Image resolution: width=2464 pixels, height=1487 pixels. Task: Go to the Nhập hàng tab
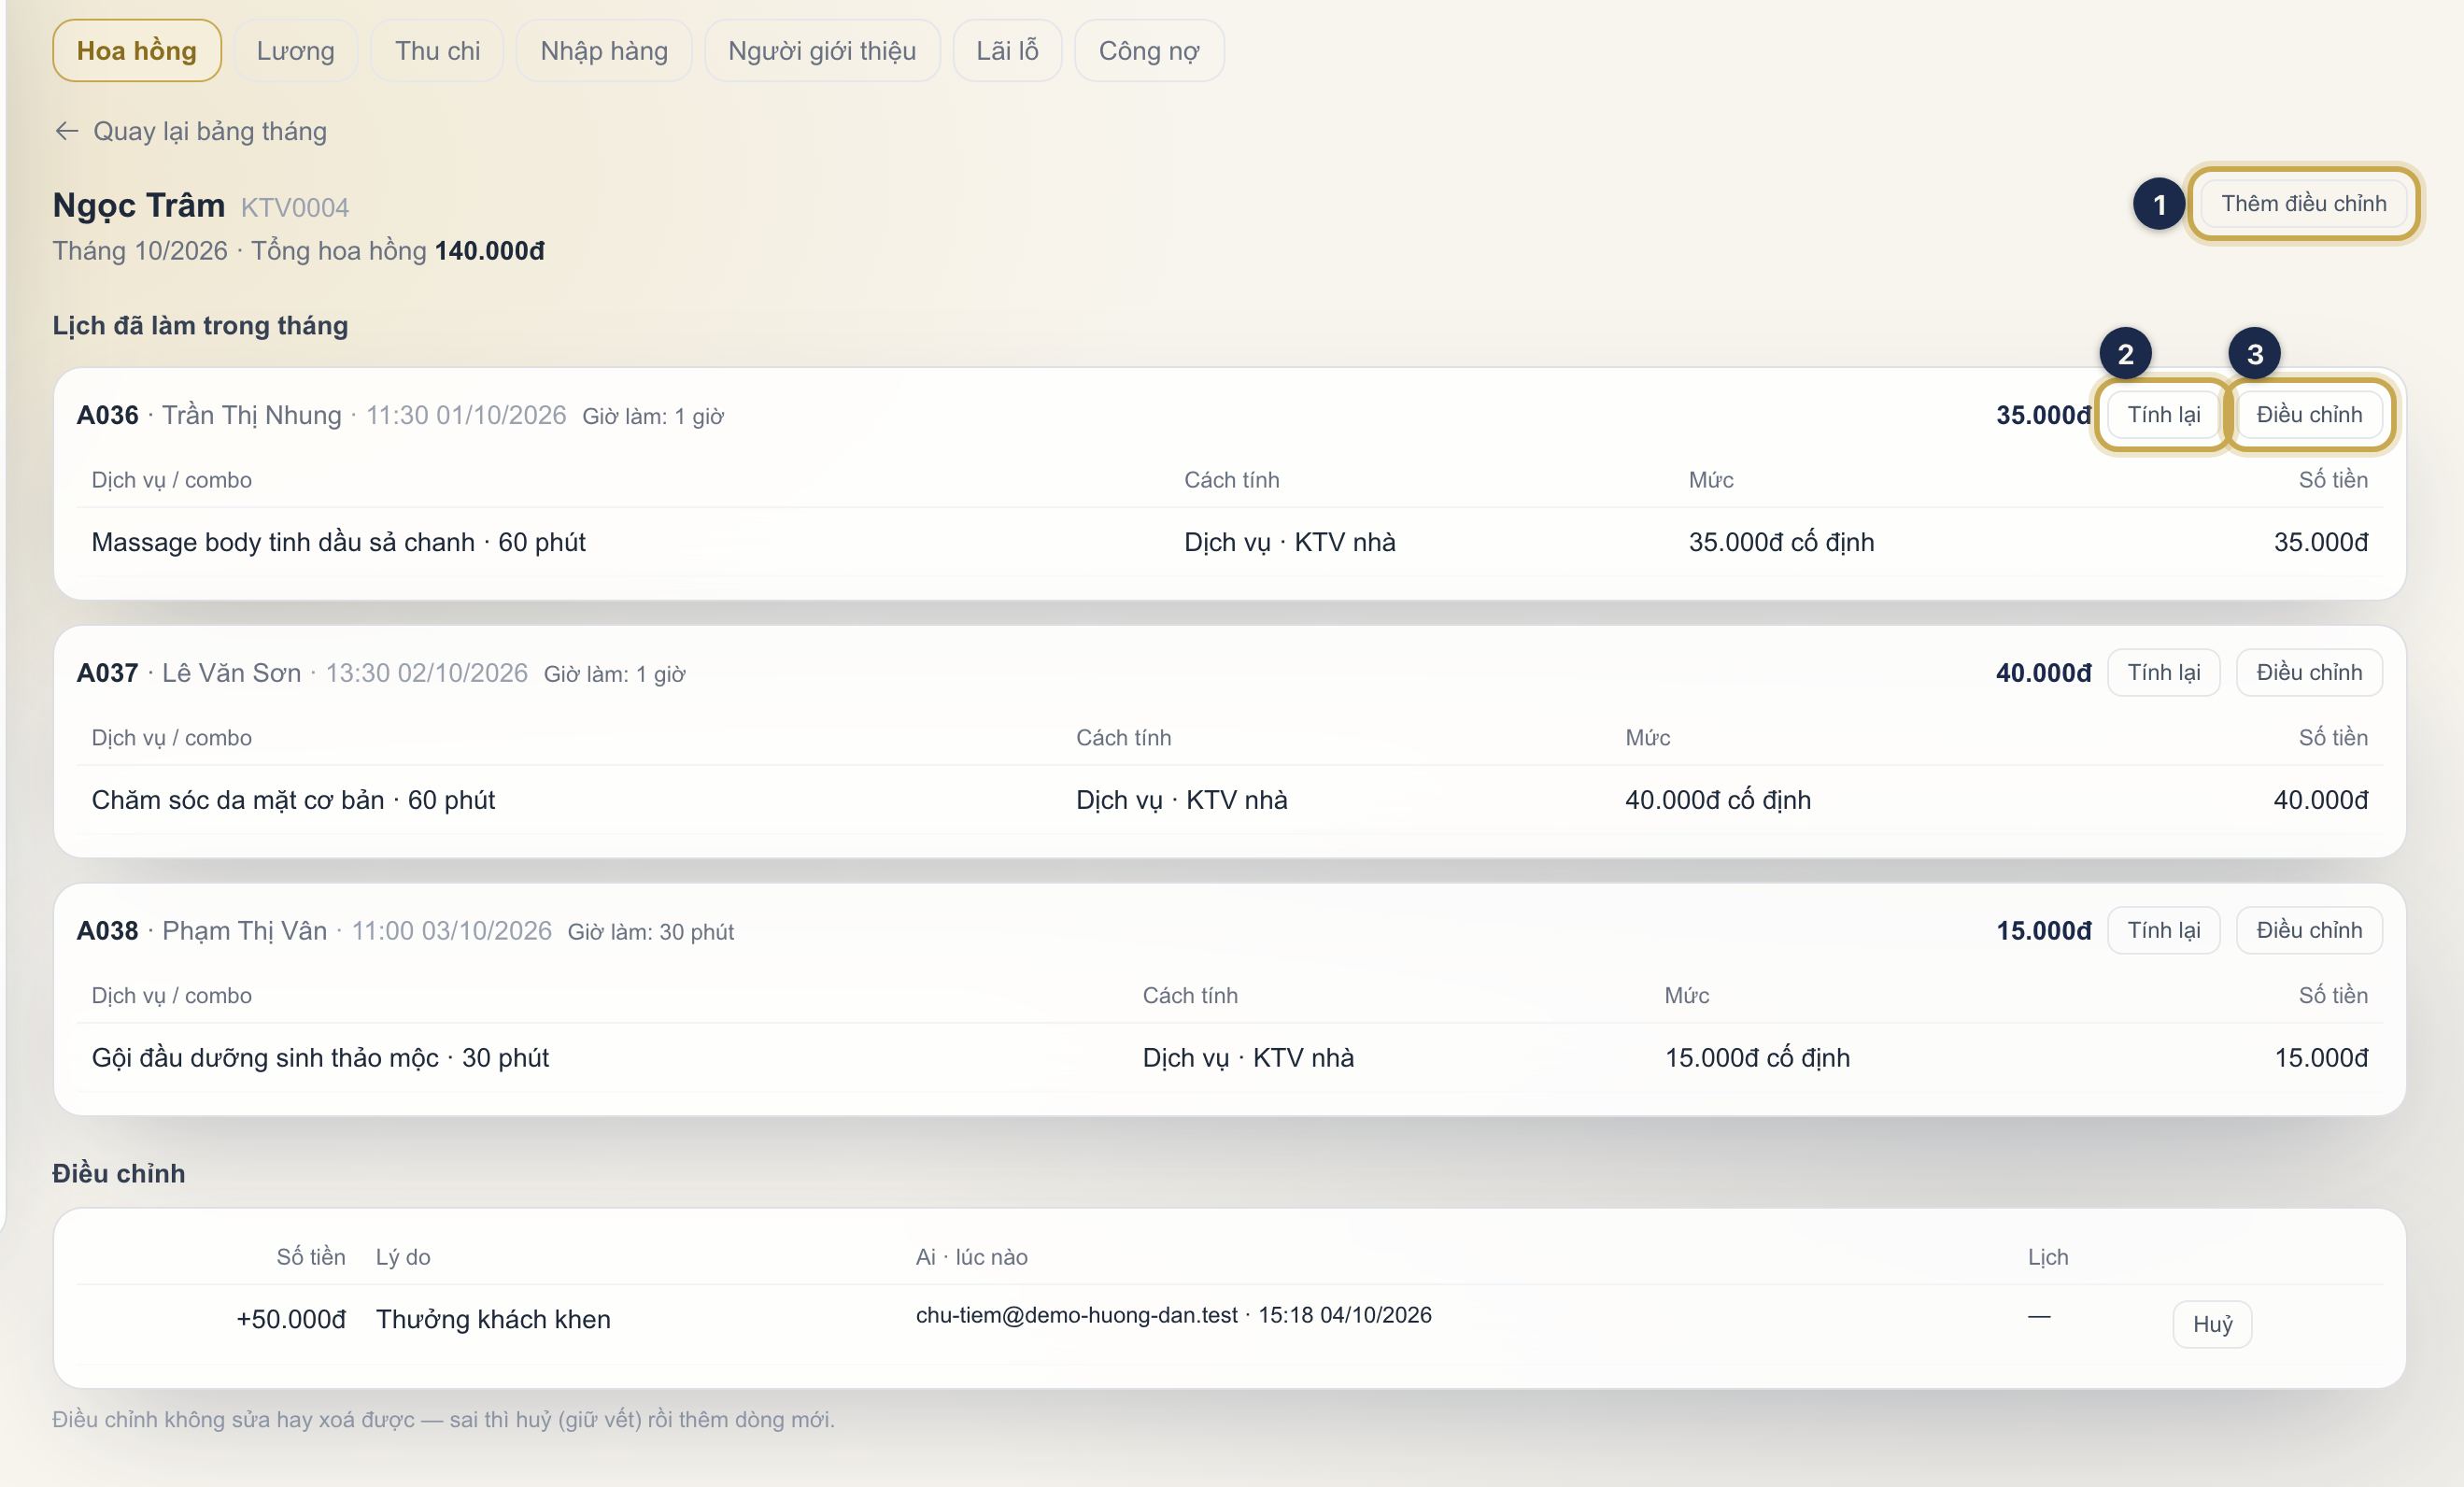click(x=604, y=51)
